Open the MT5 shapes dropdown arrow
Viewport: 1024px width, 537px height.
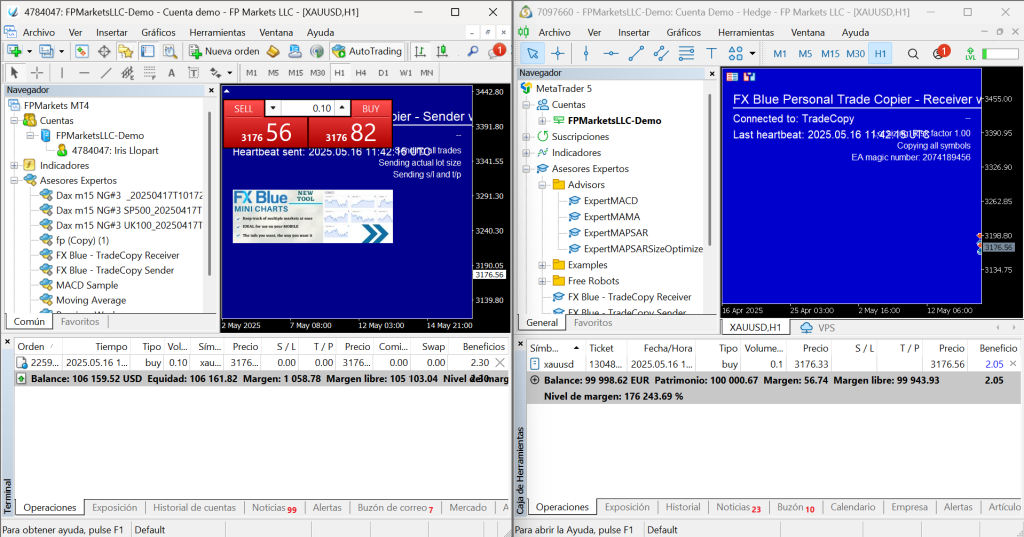point(752,54)
